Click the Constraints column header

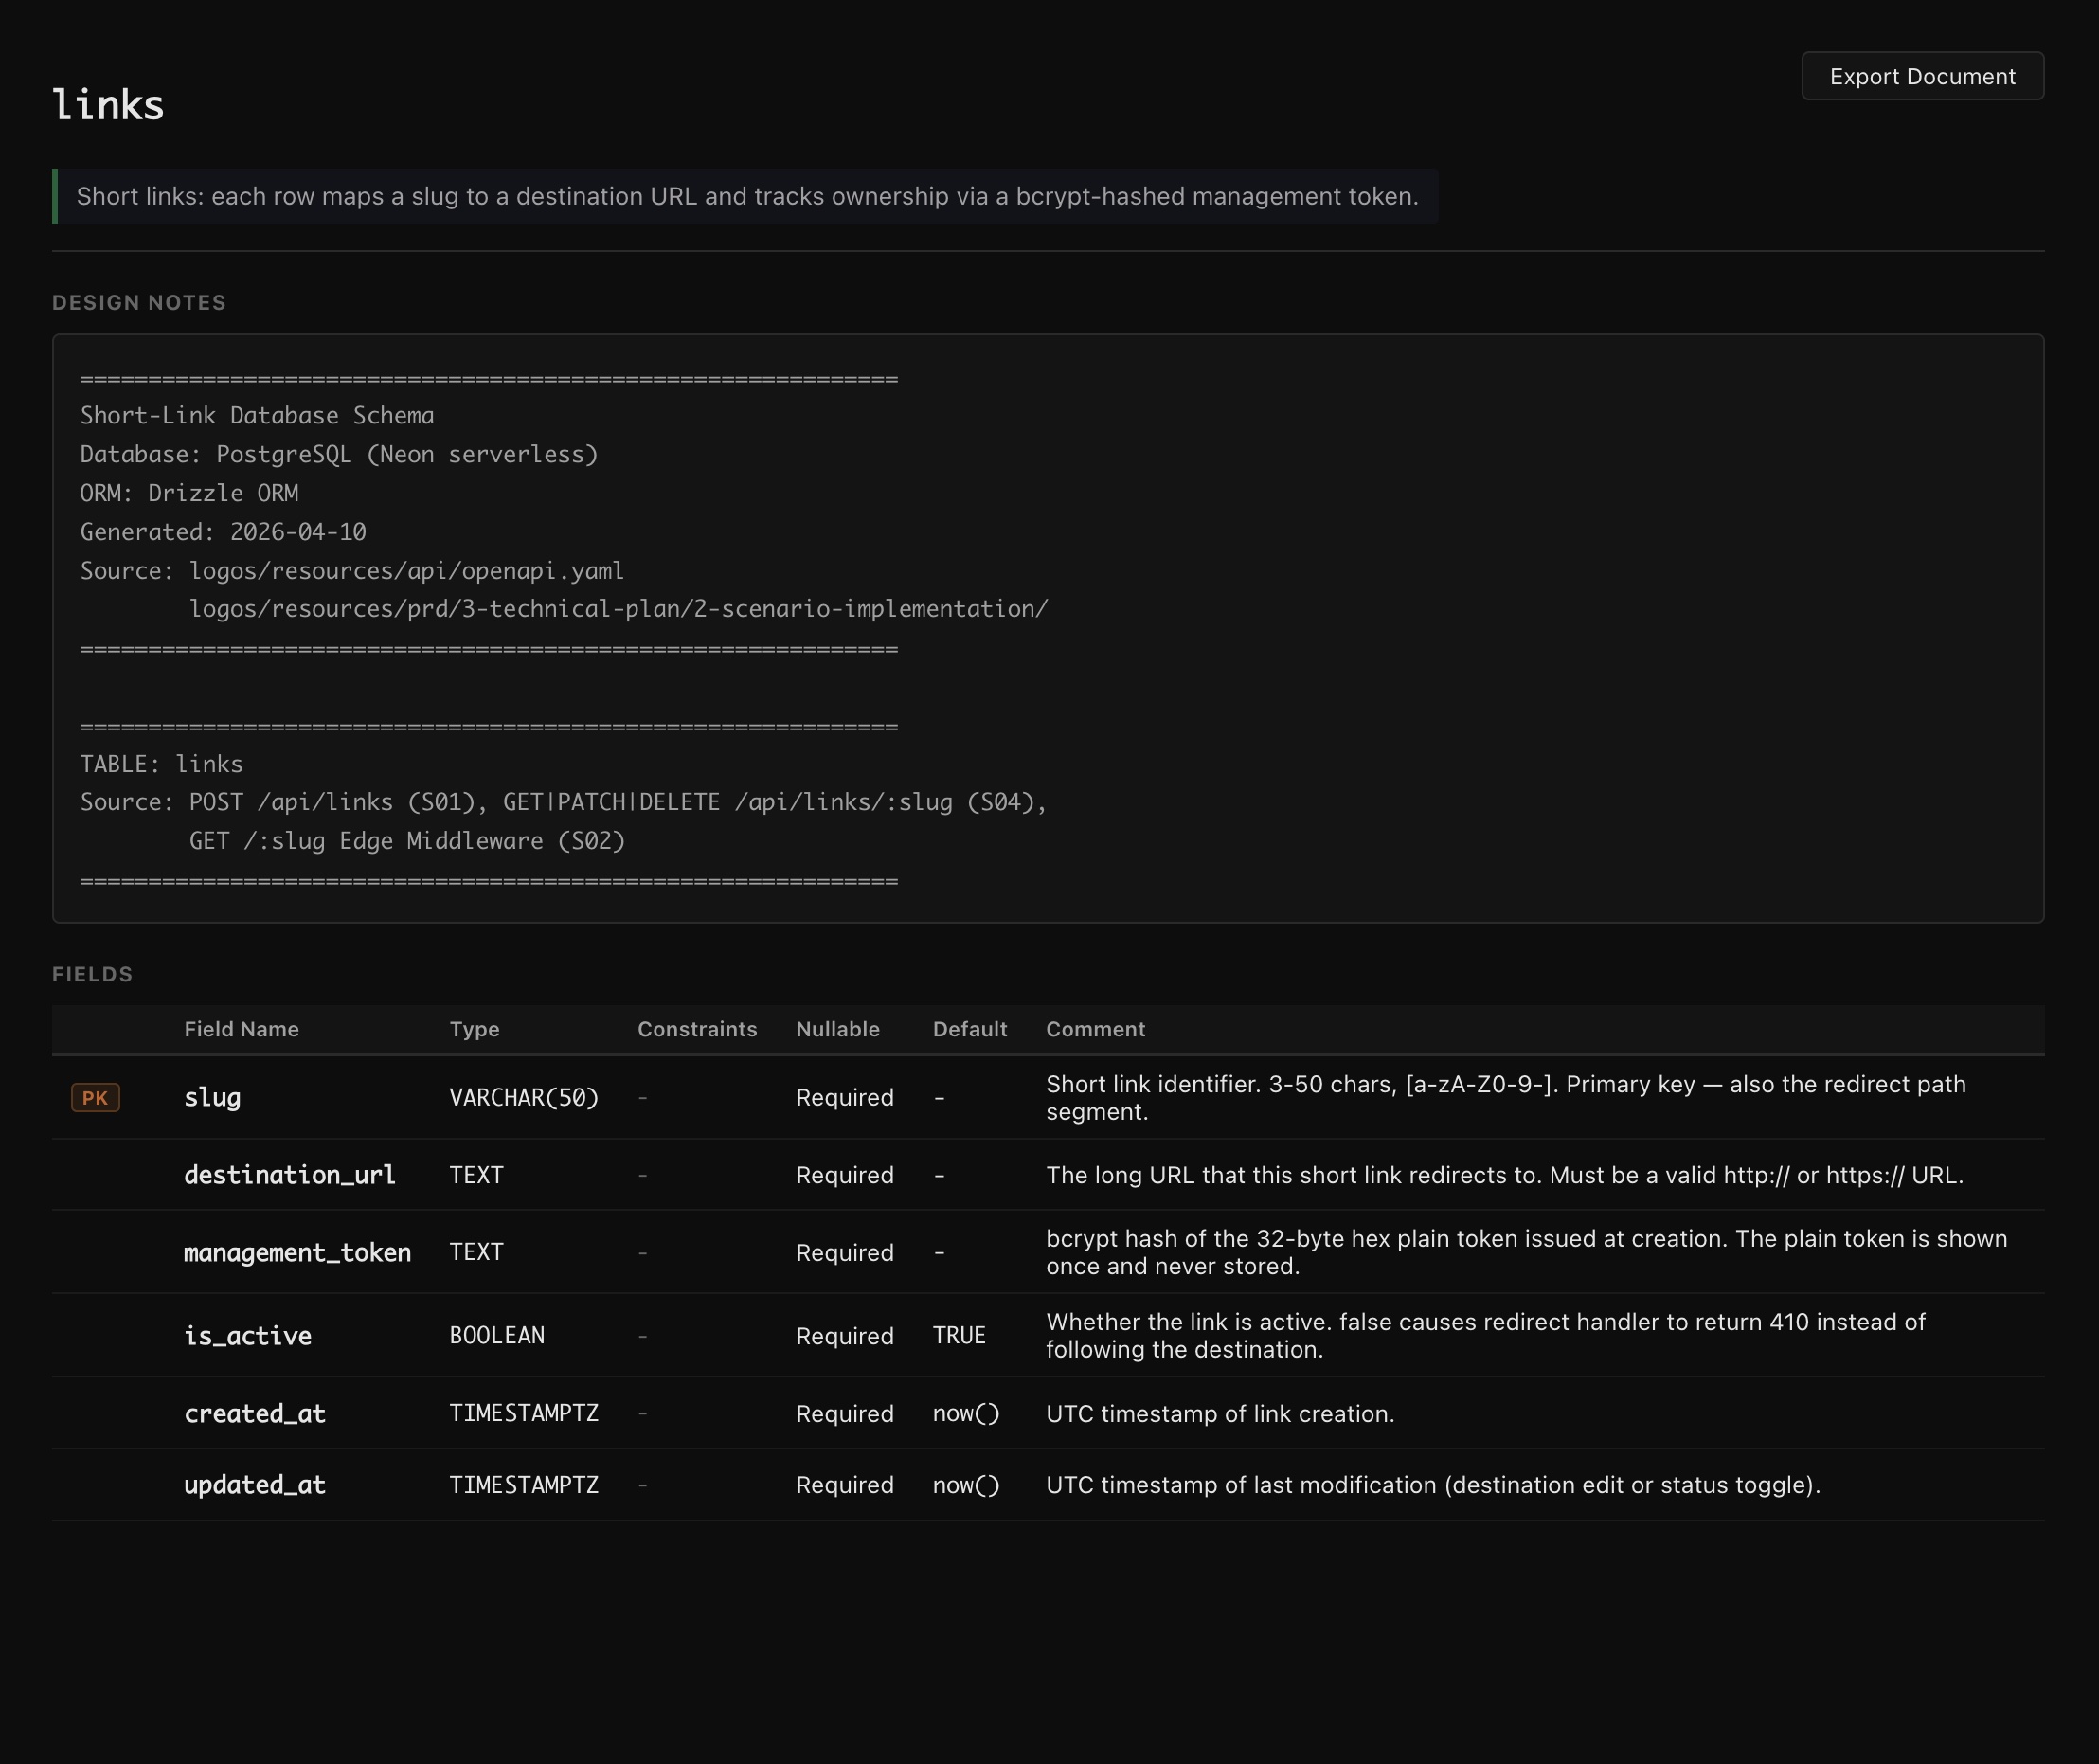pos(697,1029)
